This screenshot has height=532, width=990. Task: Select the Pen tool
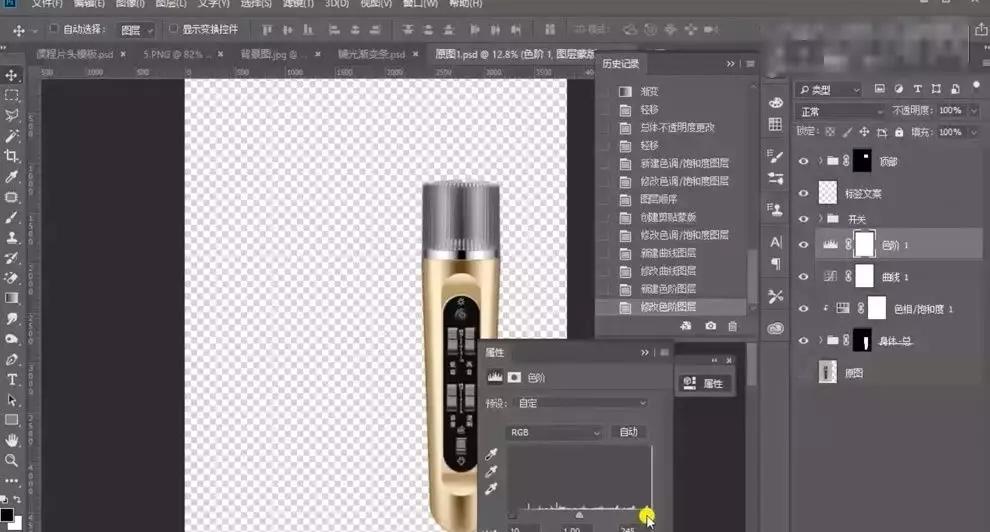click(11, 360)
